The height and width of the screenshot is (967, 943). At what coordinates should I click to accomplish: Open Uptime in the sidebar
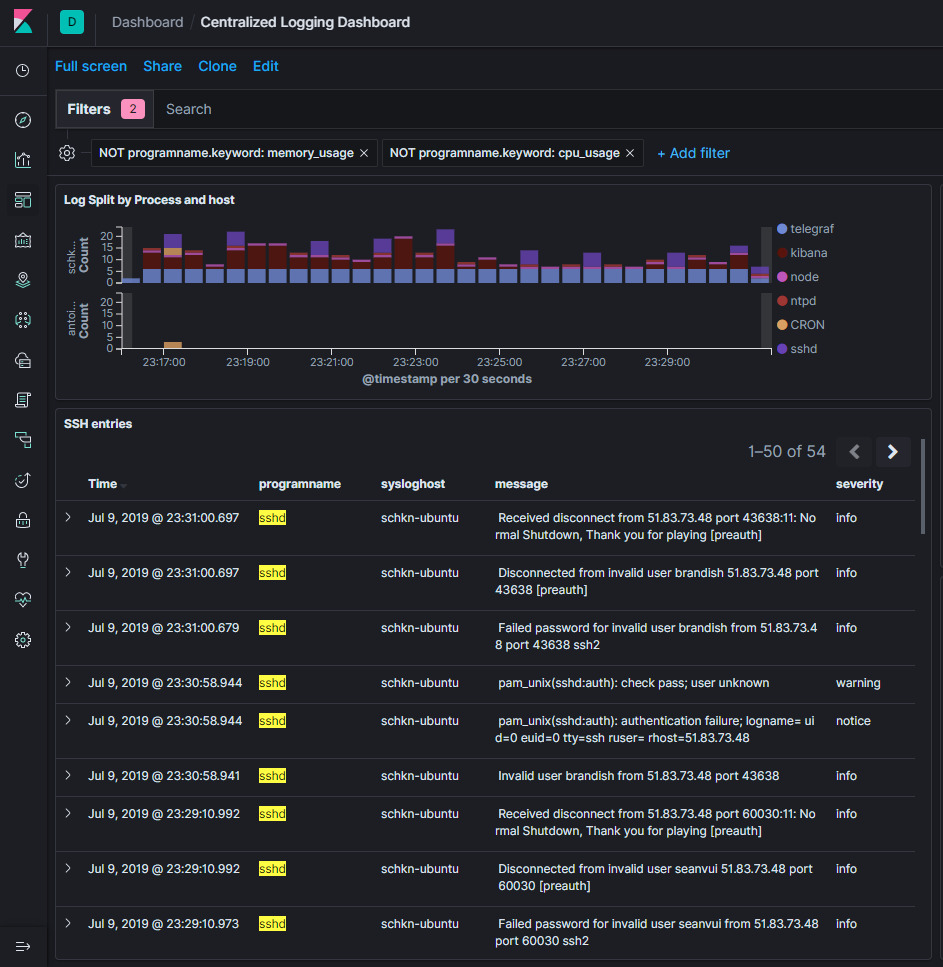(23, 480)
